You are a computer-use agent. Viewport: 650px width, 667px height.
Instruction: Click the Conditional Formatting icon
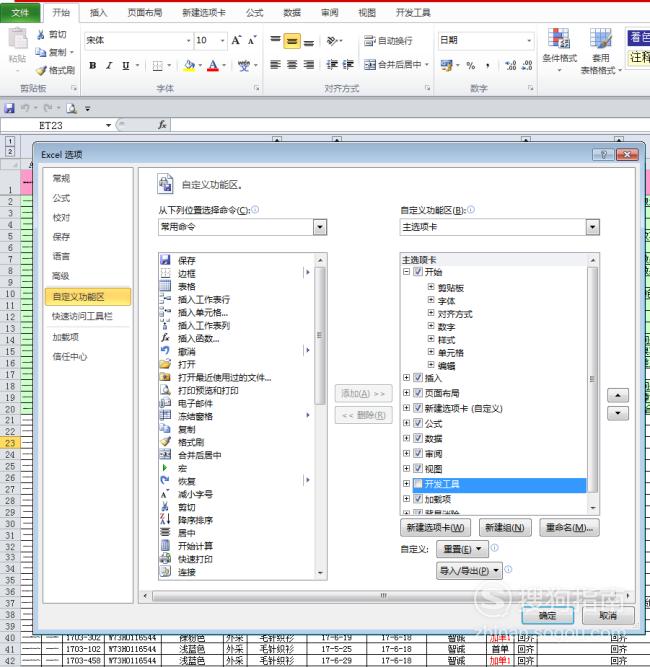(x=559, y=39)
